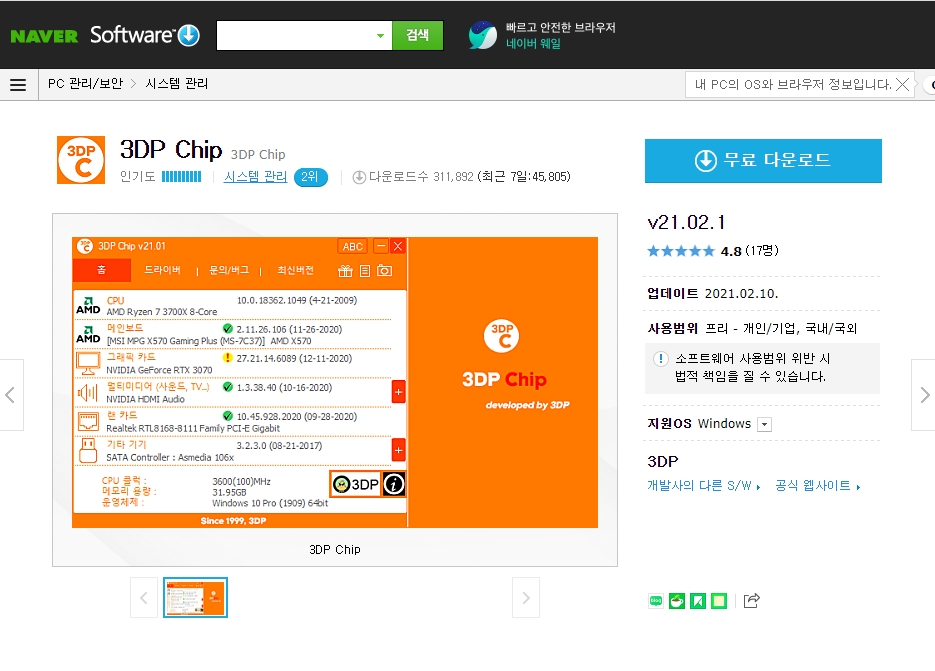Click the 무료 다운로드 button
The height and width of the screenshot is (671, 935).
[763, 160]
